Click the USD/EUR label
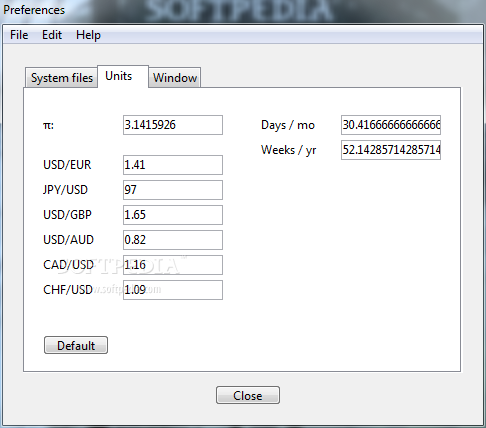486x428 pixels. coord(67,165)
